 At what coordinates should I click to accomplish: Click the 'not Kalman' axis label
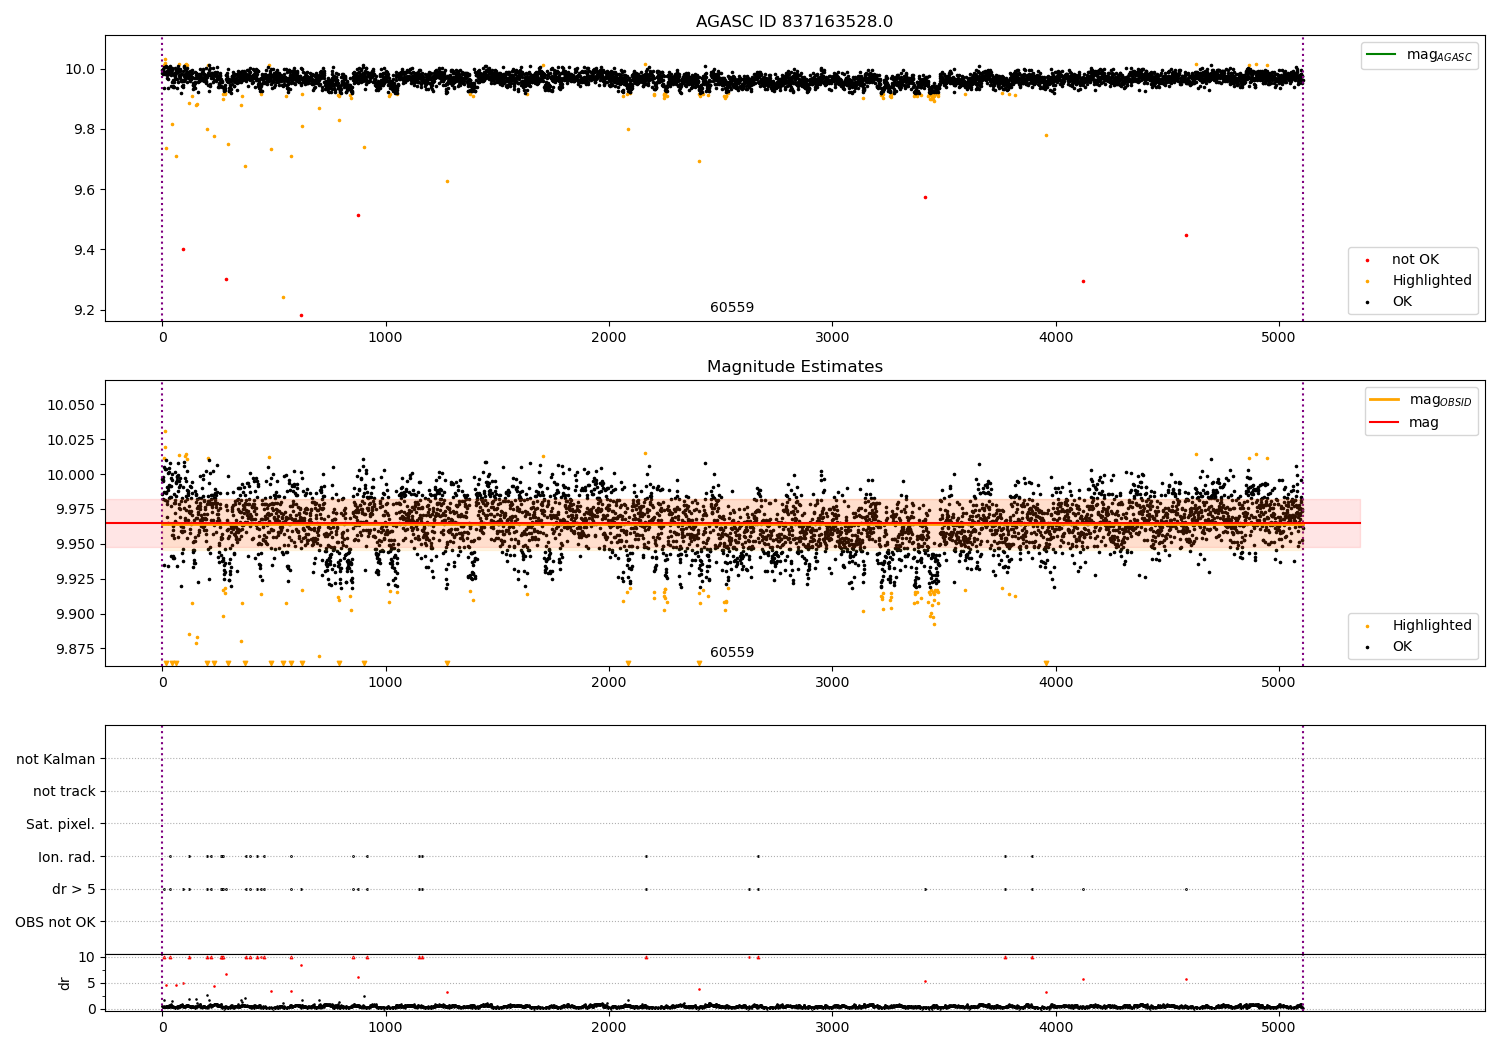pos(56,759)
